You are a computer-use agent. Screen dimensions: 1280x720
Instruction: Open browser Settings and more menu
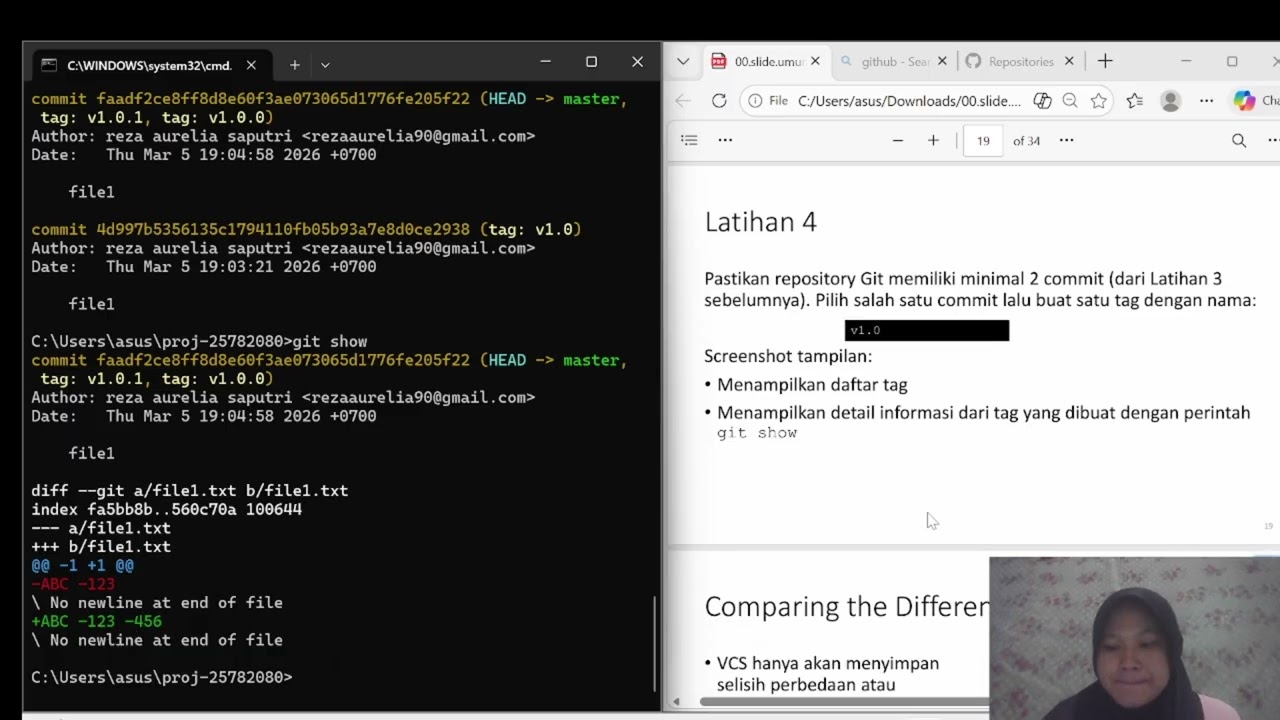(1206, 101)
